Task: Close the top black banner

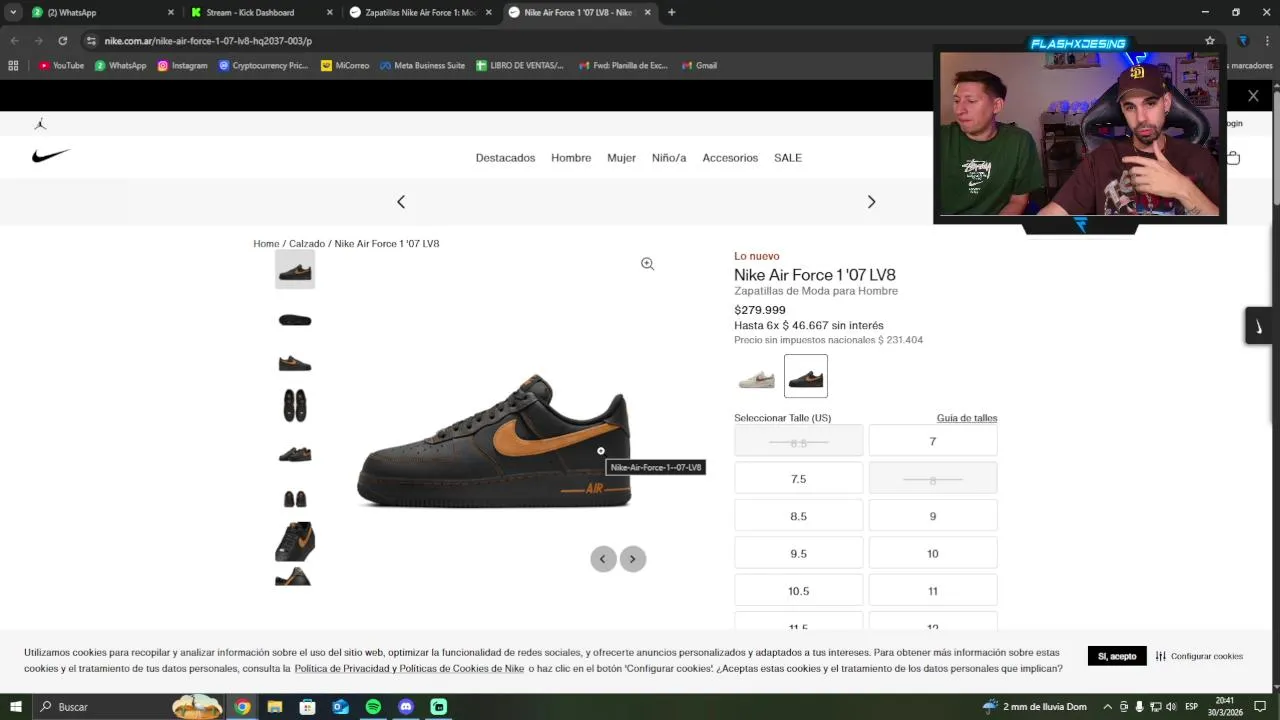Action: pyautogui.click(x=1253, y=96)
